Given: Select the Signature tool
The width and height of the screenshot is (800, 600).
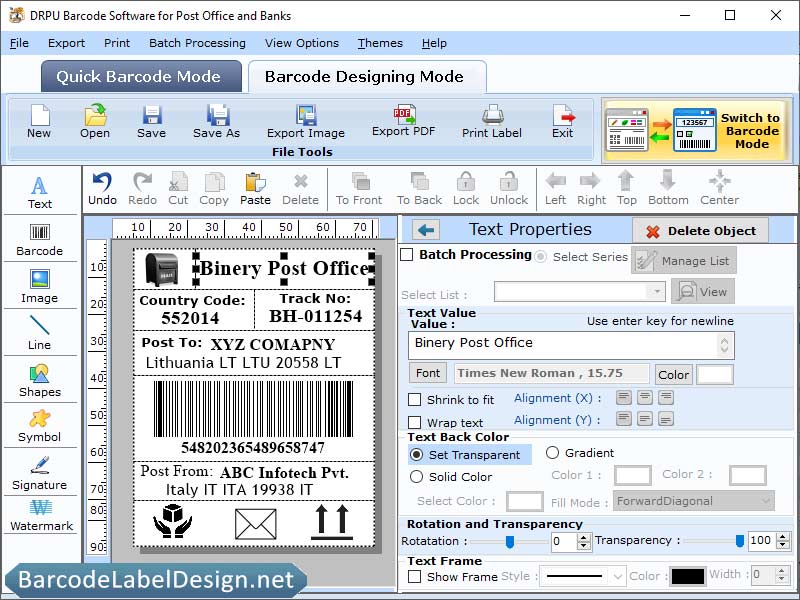Looking at the screenshot, I should (x=40, y=473).
